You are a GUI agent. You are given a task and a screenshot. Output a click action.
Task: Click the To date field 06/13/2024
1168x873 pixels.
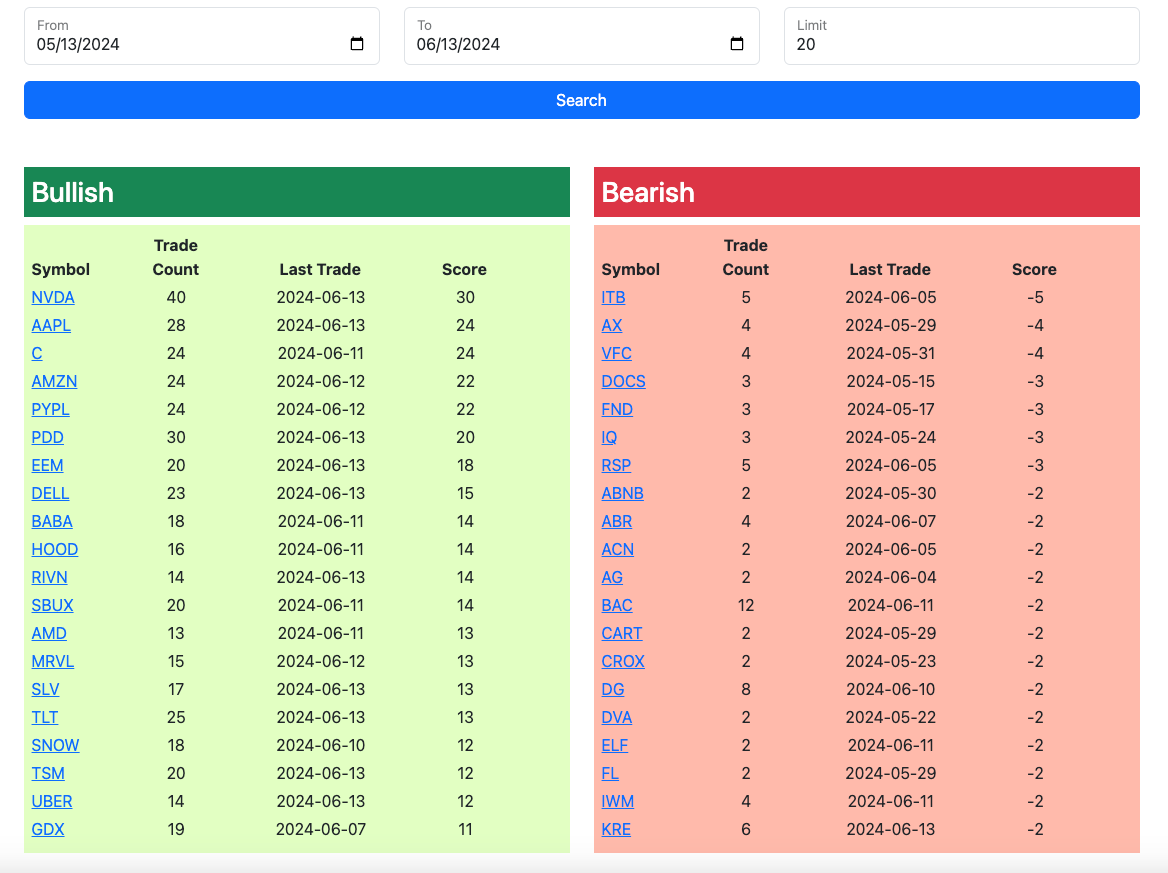(x=582, y=36)
